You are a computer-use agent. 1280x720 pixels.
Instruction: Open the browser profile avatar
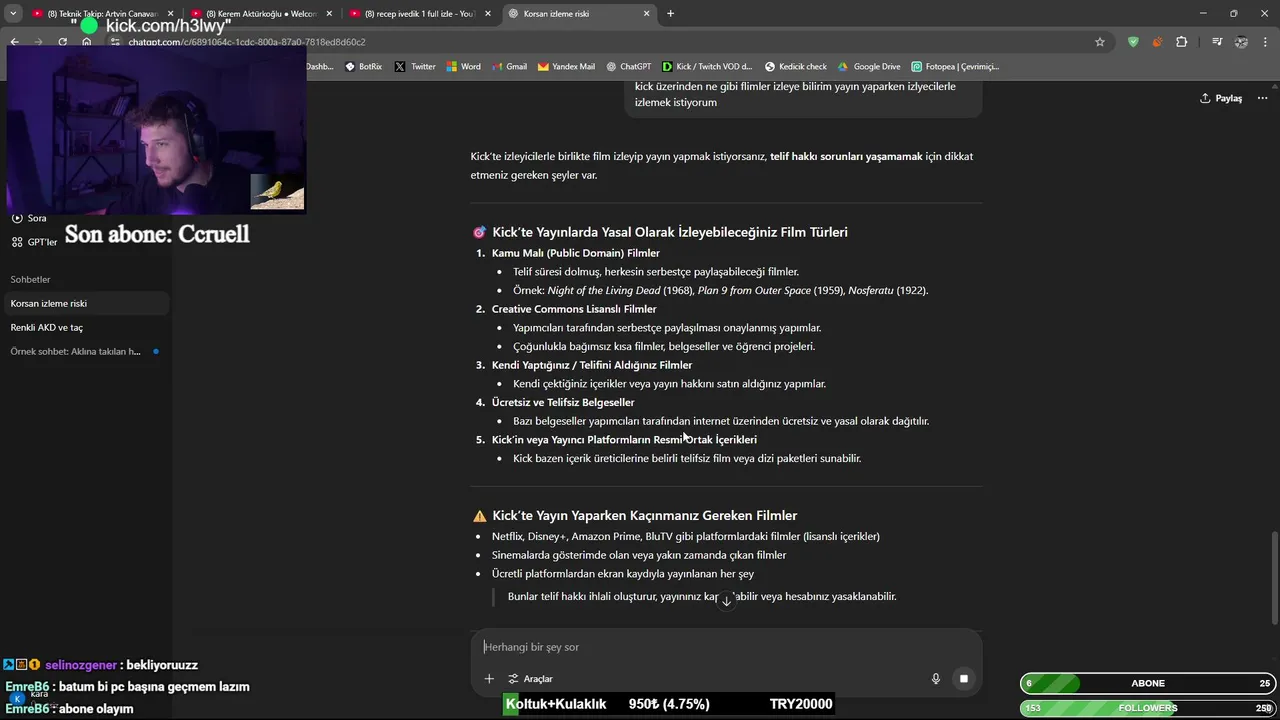[1241, 42]
